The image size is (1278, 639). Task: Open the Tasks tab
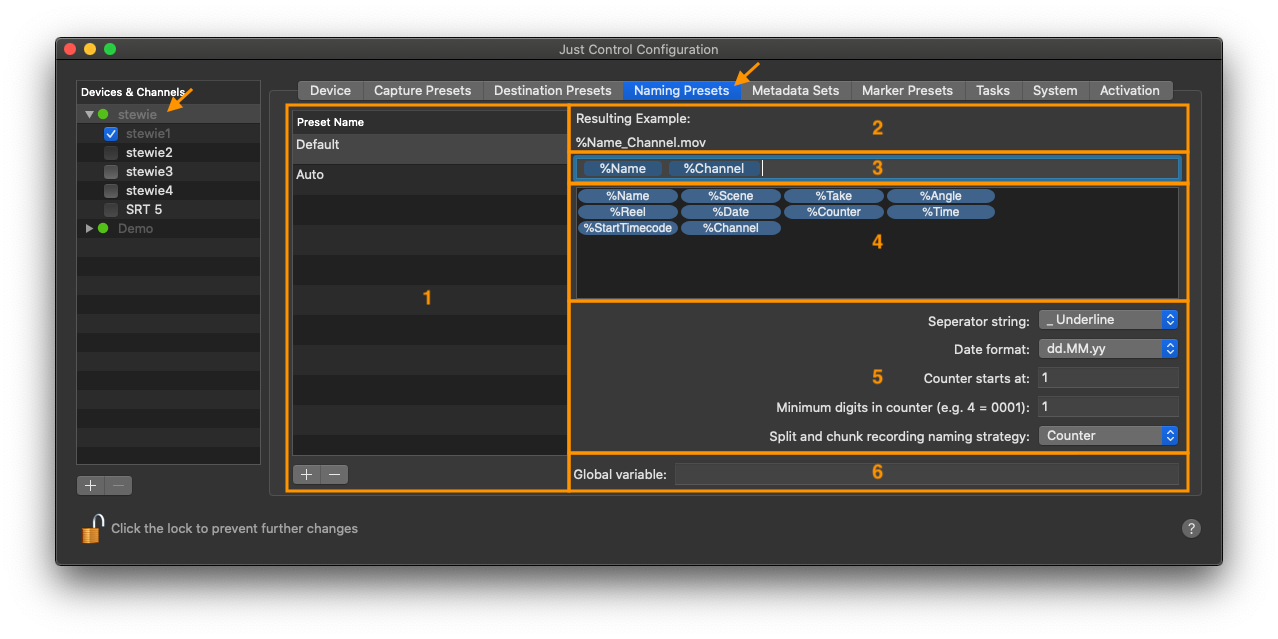click(x=993, y=90)
